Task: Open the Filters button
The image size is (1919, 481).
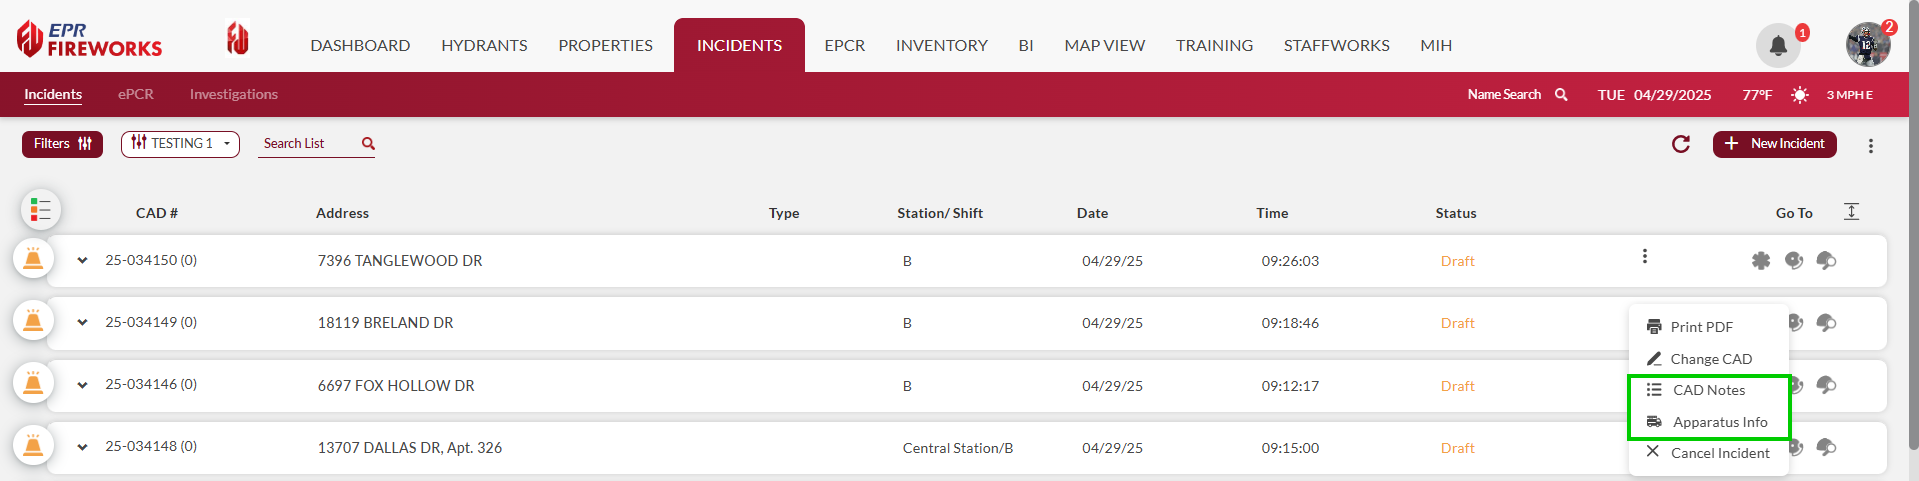Action: (62, 144)
